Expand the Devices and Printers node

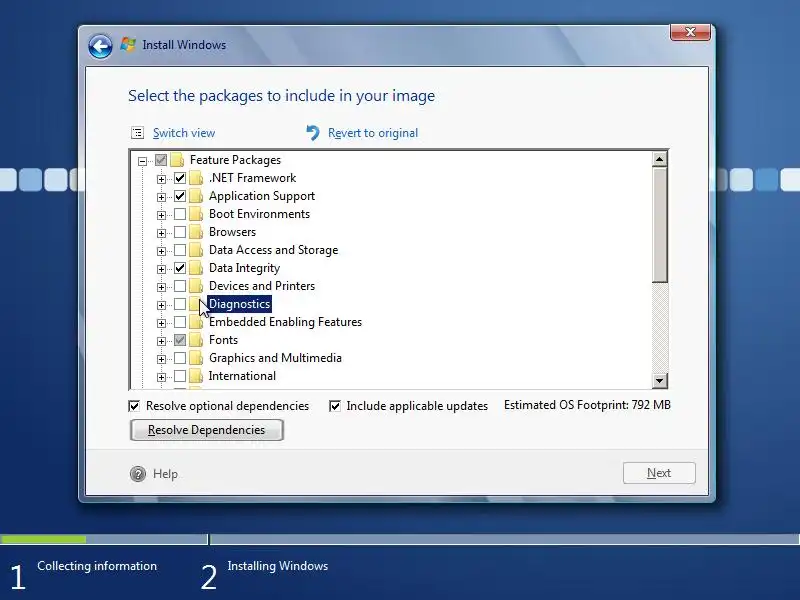tap(161, 287)
